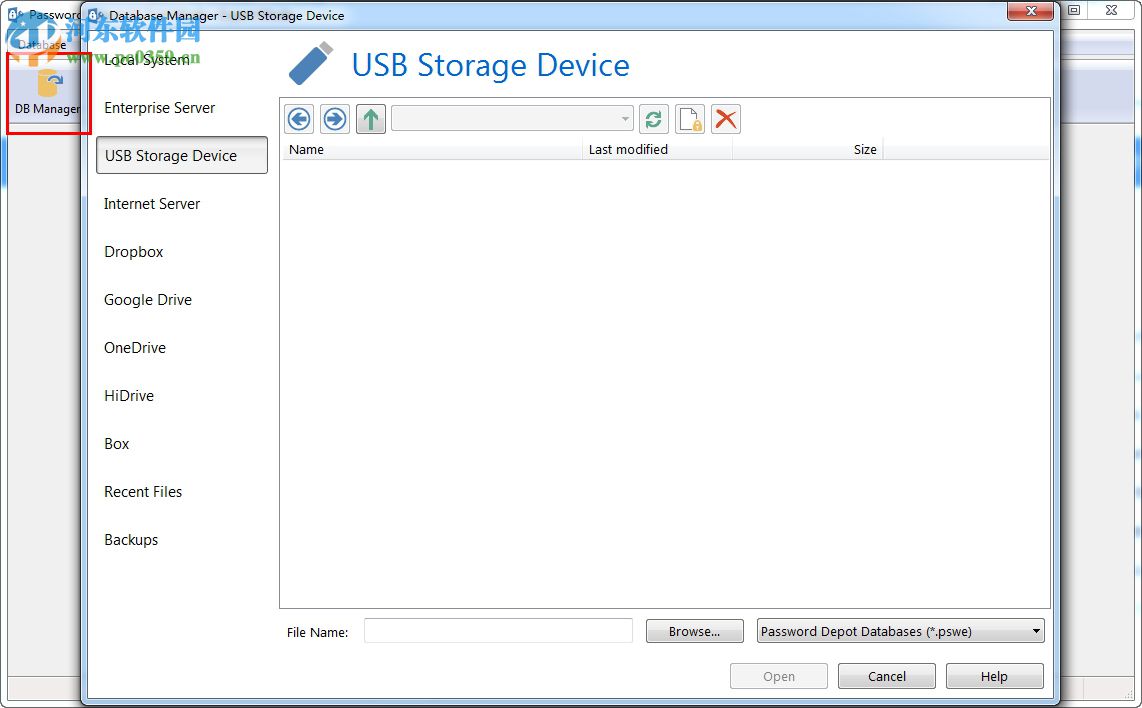Switch to the Enterprise Server tab
1142x708 pixels.
click(160, 108)
